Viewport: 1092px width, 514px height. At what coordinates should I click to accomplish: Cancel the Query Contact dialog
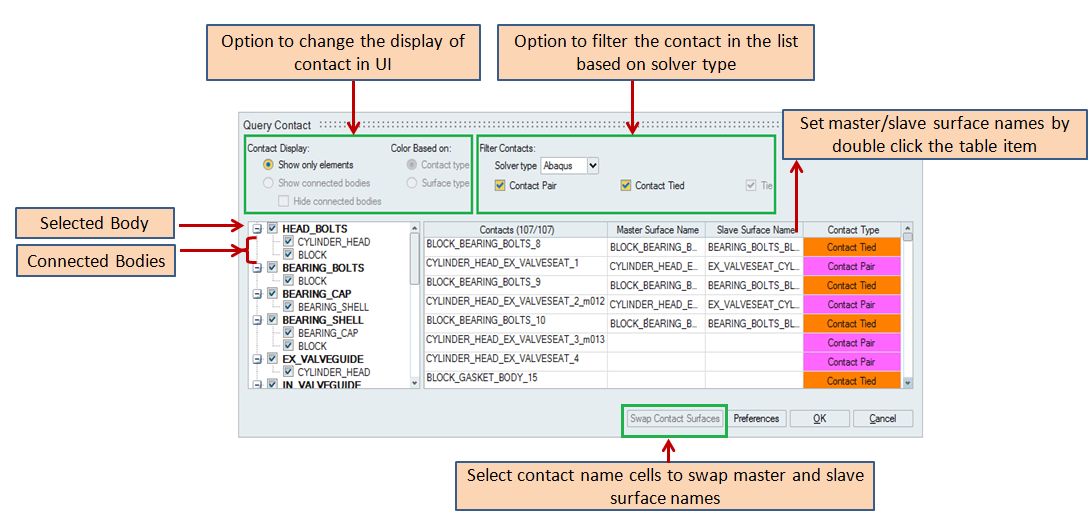(882, 419)
